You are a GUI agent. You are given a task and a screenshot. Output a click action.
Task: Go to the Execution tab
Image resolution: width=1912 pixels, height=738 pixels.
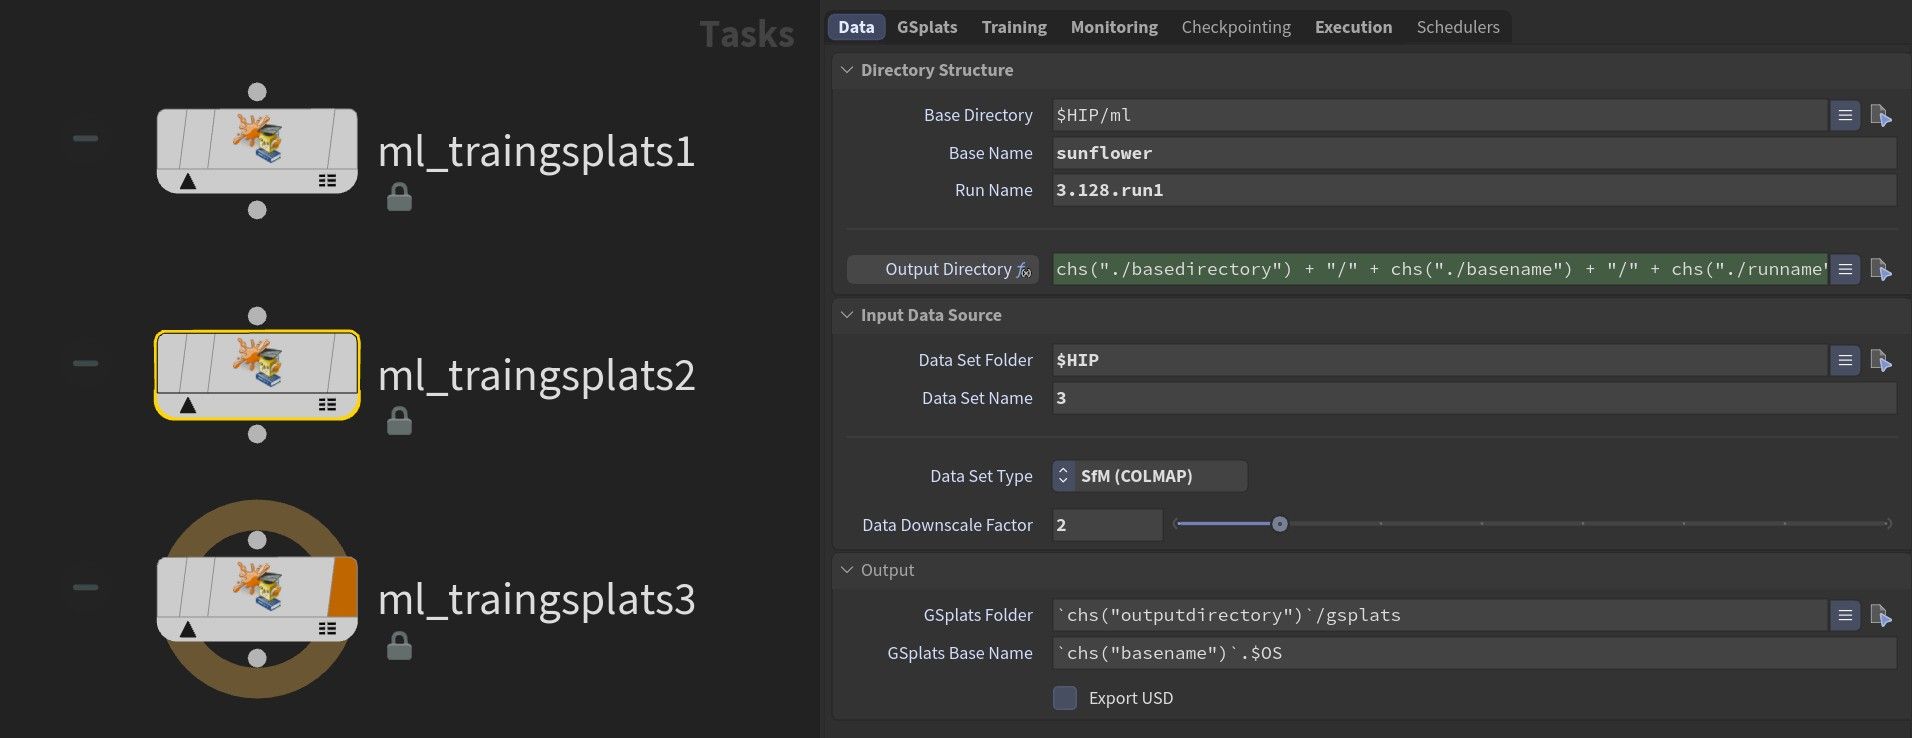point(1353,27)
